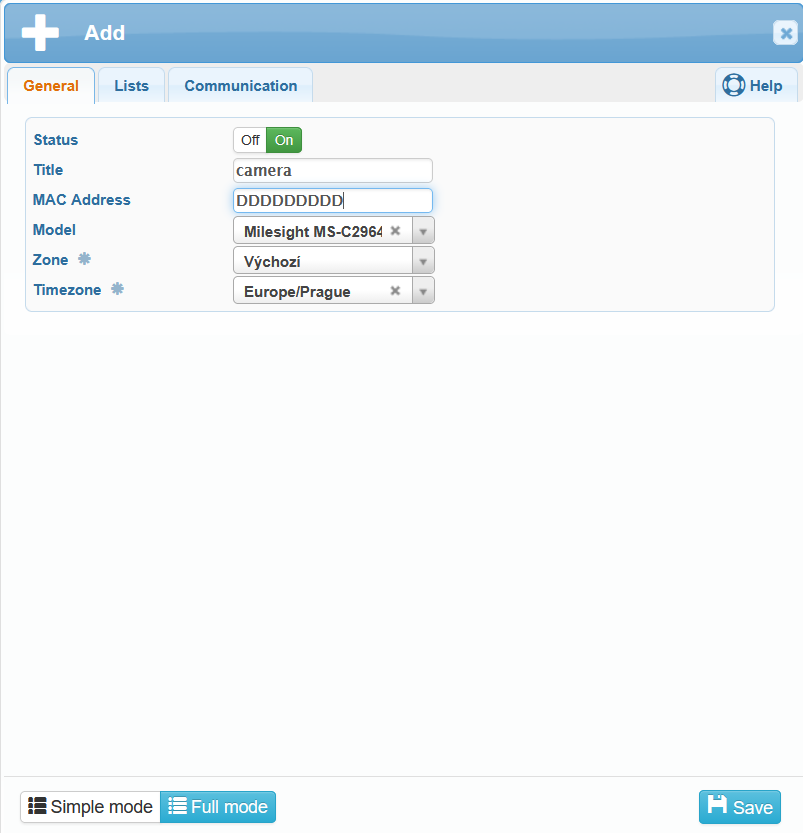Viewport: 803px width, 833px height.
Task: Open the Lists tab
Action: pos(131,86)
